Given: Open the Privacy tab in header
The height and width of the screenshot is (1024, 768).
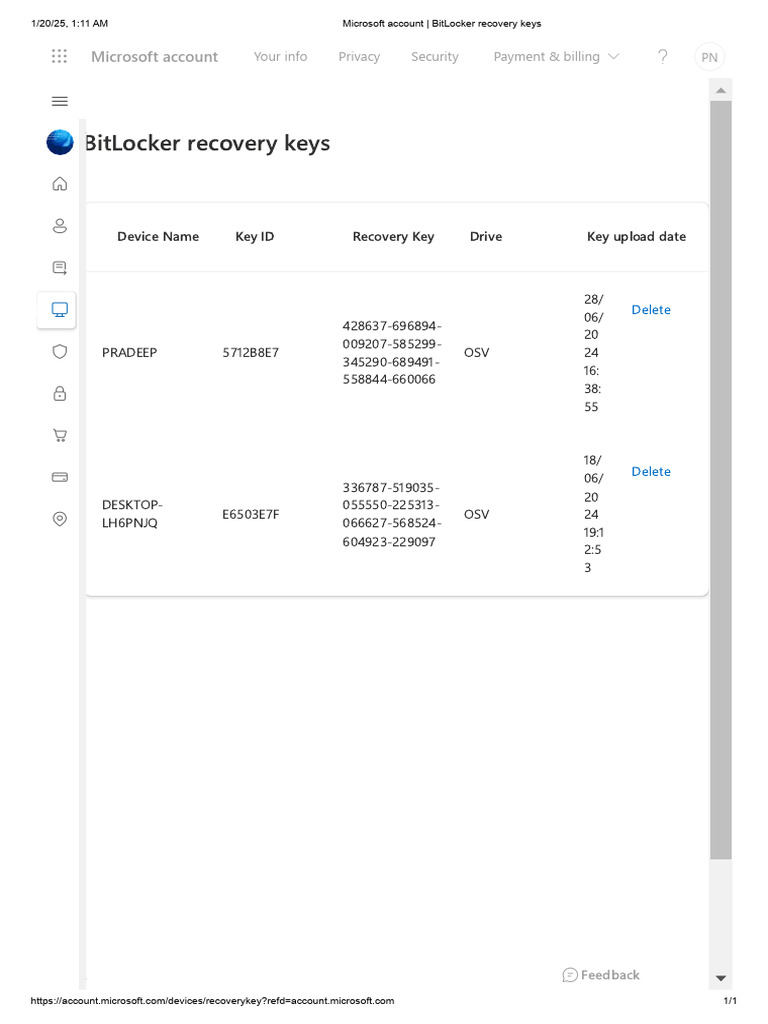Looking at the screenshot, I should [359, 57].
